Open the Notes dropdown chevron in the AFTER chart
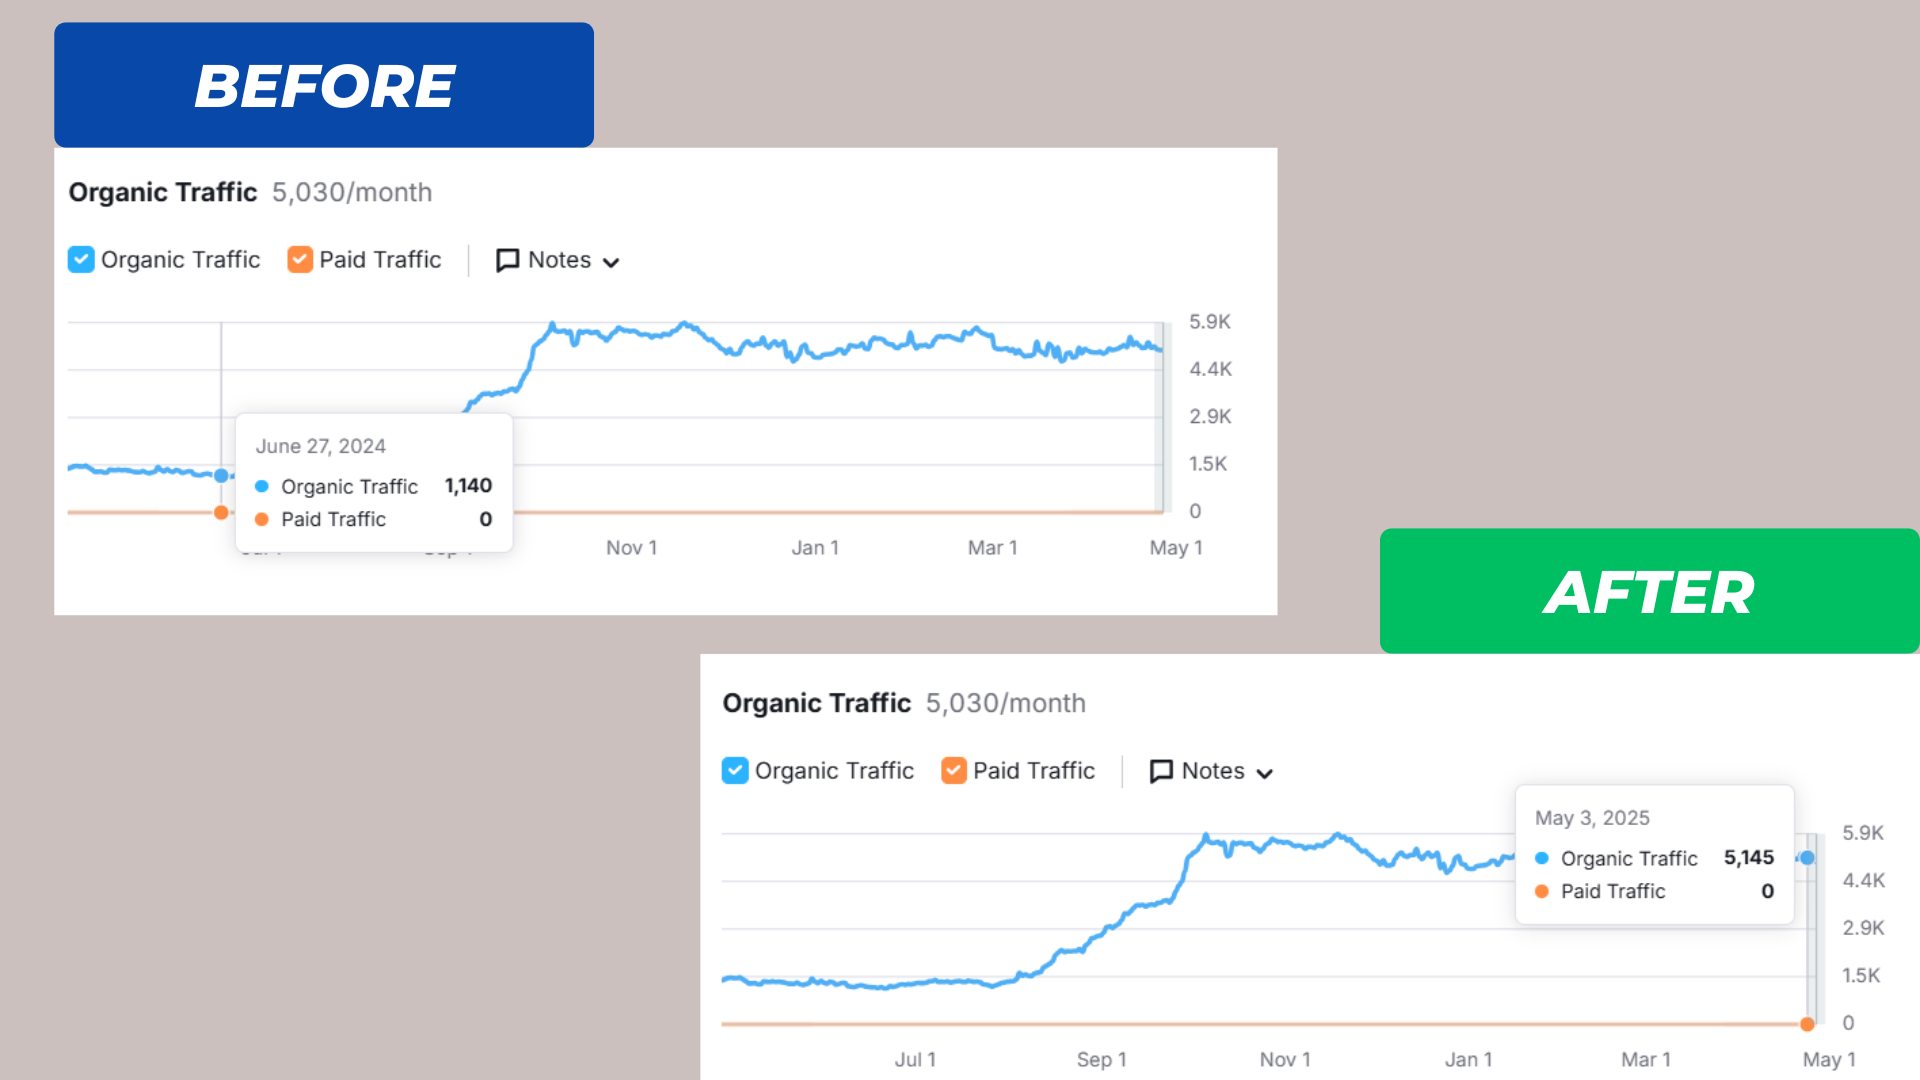1920x1080 pixels. coord(1265,773)
